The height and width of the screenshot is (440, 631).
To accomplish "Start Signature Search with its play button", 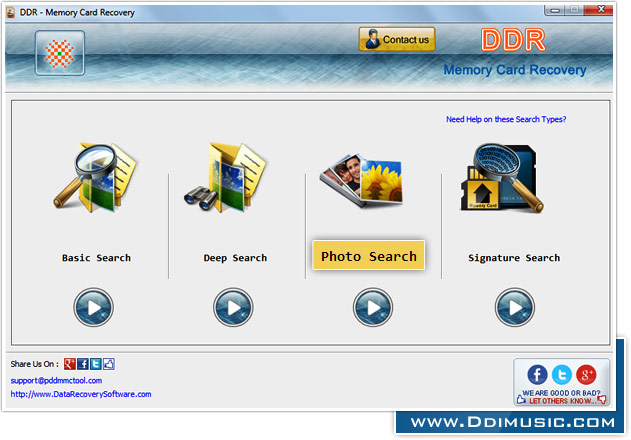I will [x=514, y=307].
